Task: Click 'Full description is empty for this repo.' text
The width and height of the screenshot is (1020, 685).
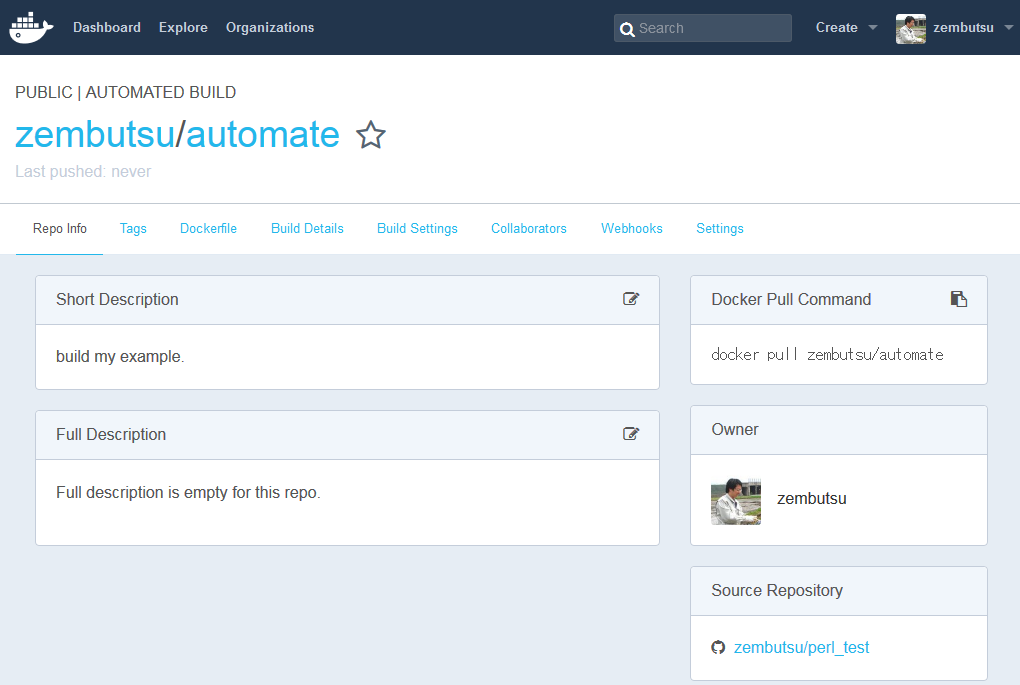Action: pyautogui.click(x=188, y=492)
